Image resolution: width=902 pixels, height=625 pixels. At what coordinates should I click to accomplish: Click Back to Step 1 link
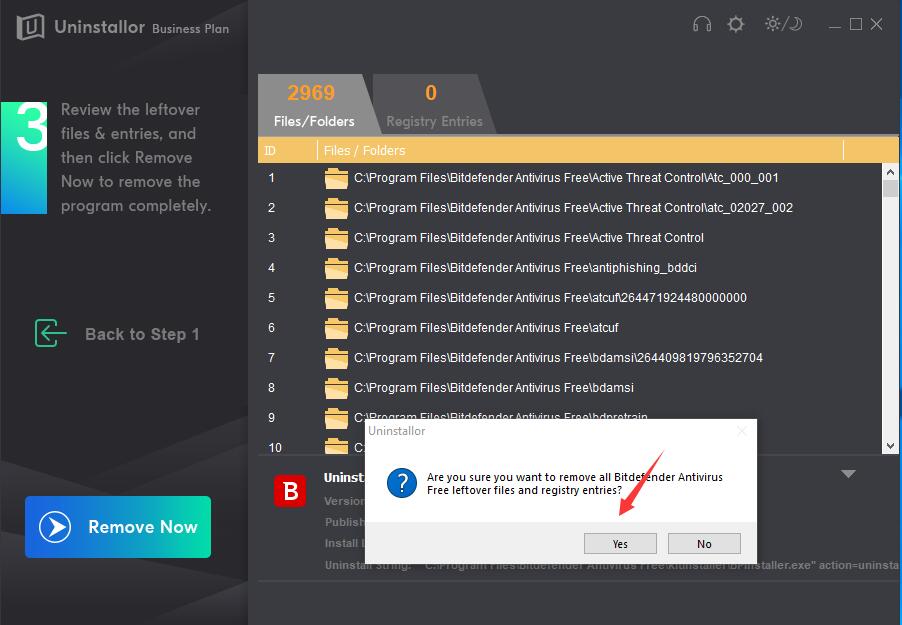pos(142,334)
